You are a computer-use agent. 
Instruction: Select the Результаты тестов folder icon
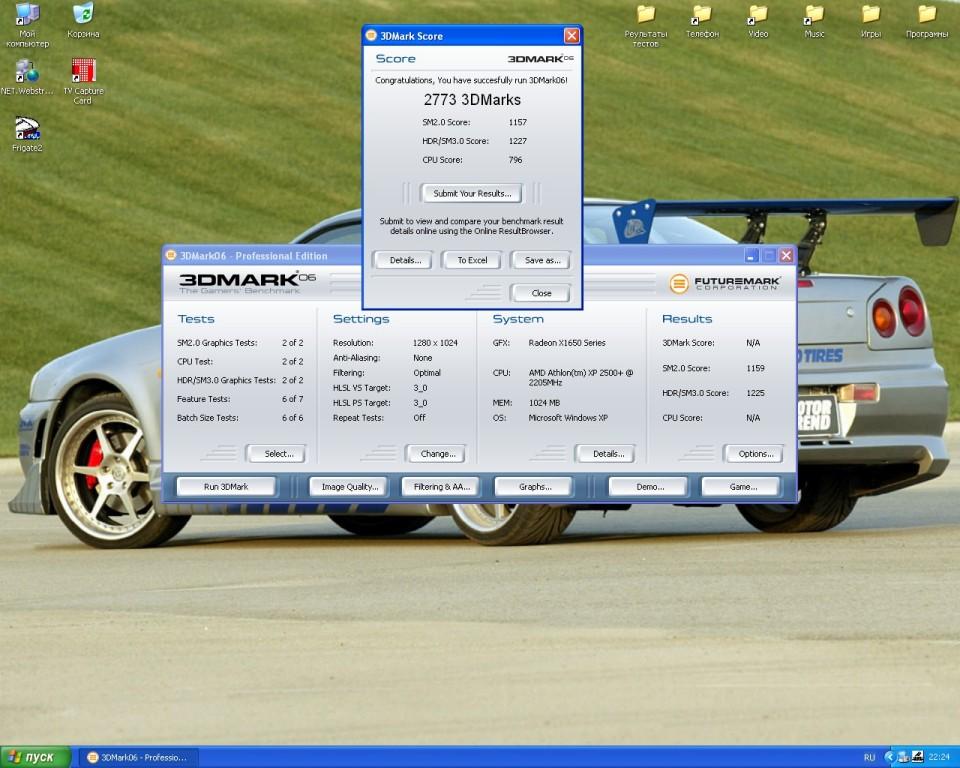point(645,24)
